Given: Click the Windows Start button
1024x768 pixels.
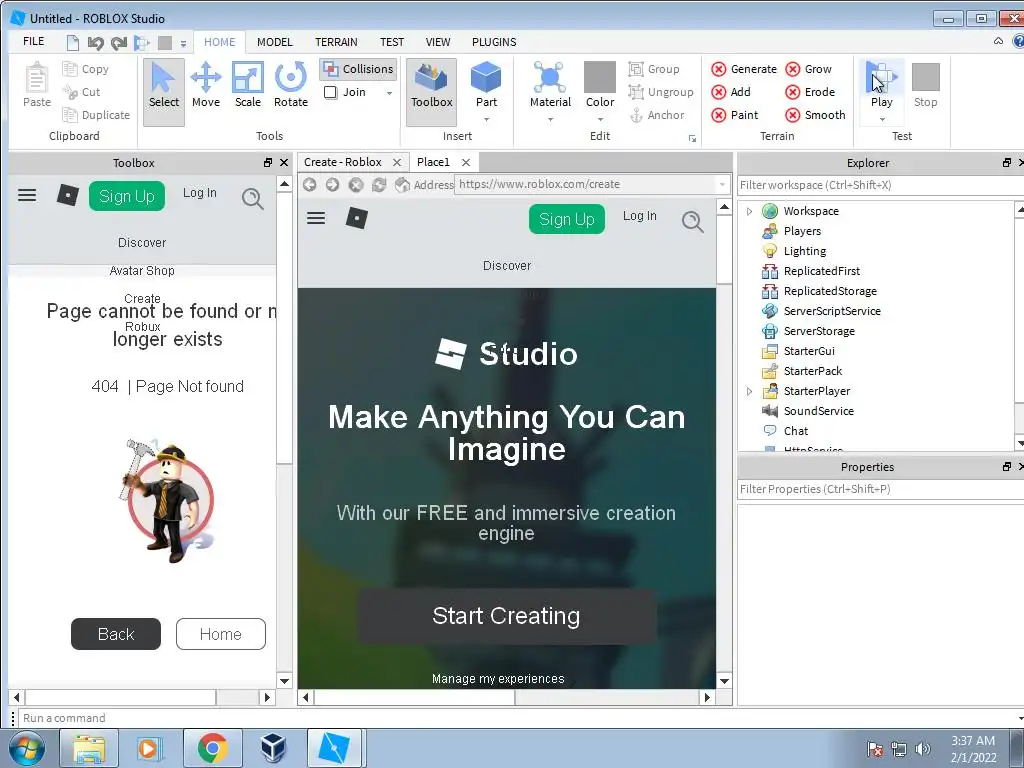Looking at the screenshot, I should click(26, 748).
